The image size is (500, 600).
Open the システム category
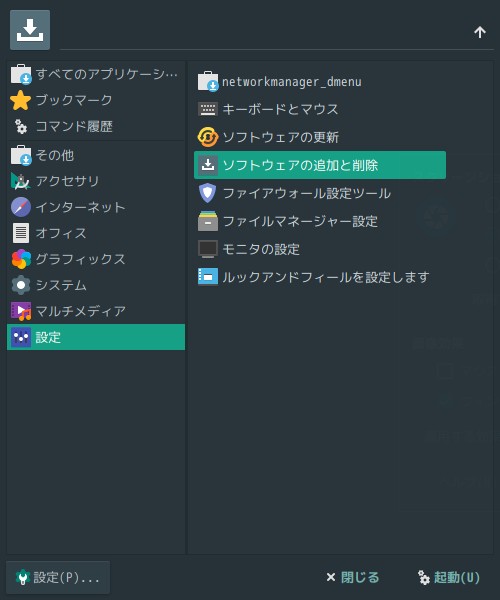coord(96,285)
